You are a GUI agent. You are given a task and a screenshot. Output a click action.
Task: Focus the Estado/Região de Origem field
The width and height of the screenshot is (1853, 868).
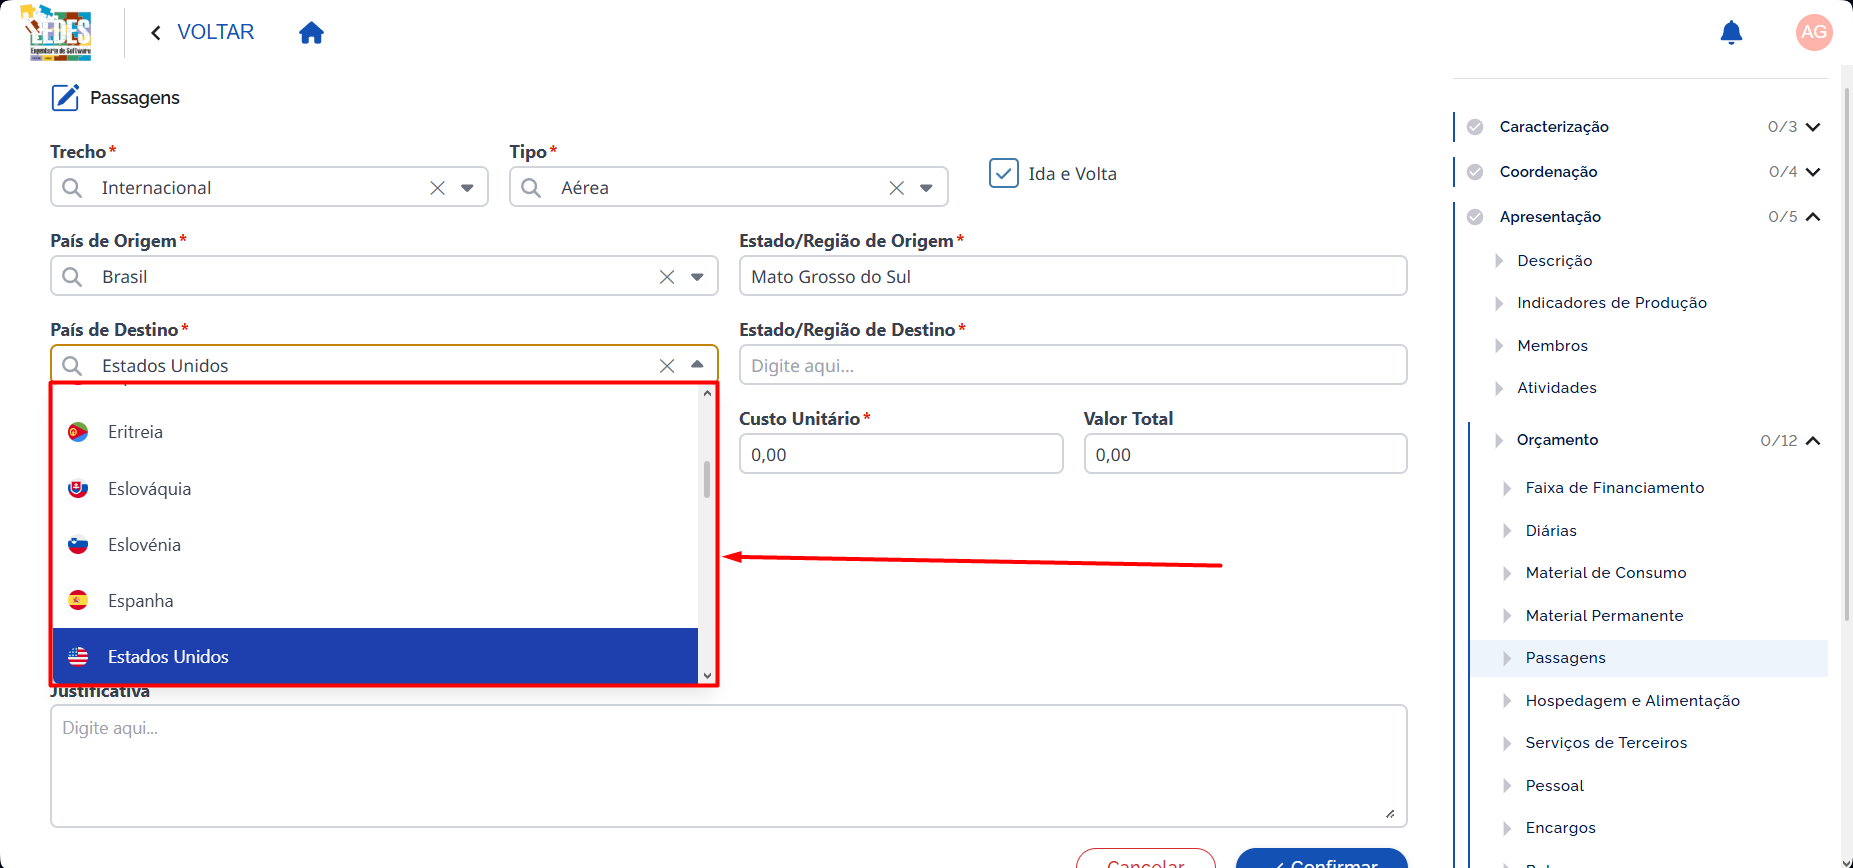(1073, 276)
